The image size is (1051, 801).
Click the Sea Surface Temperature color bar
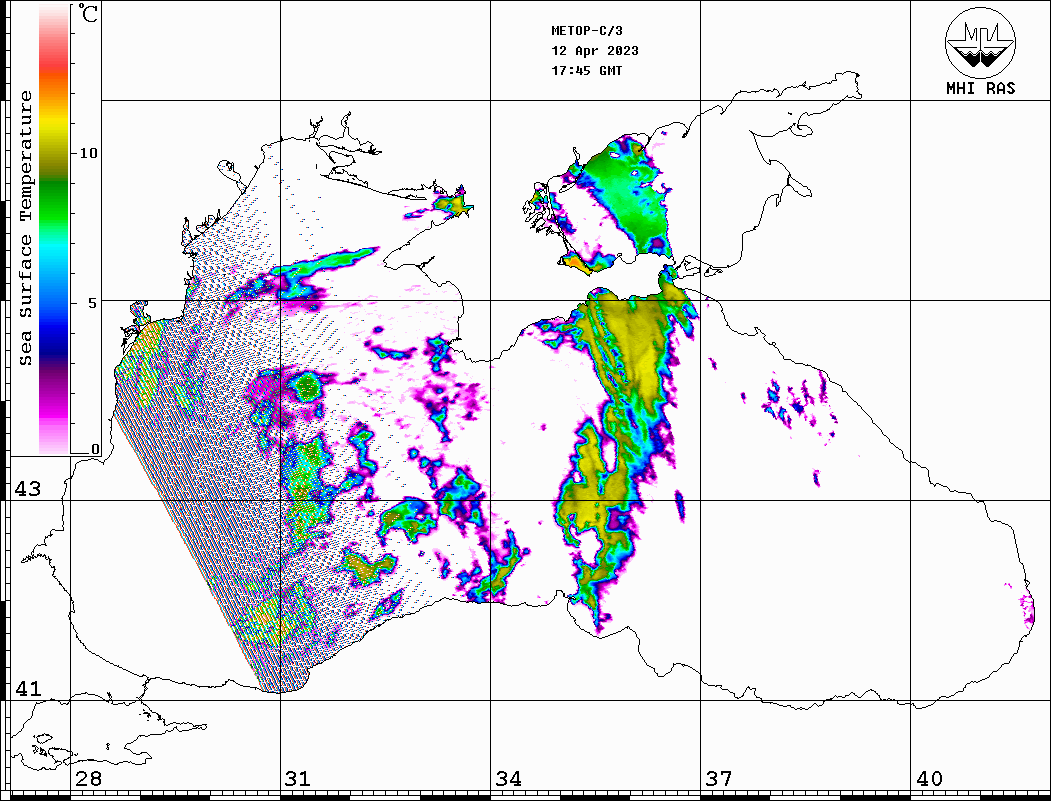pyautogui.click(x=54, y=229)
